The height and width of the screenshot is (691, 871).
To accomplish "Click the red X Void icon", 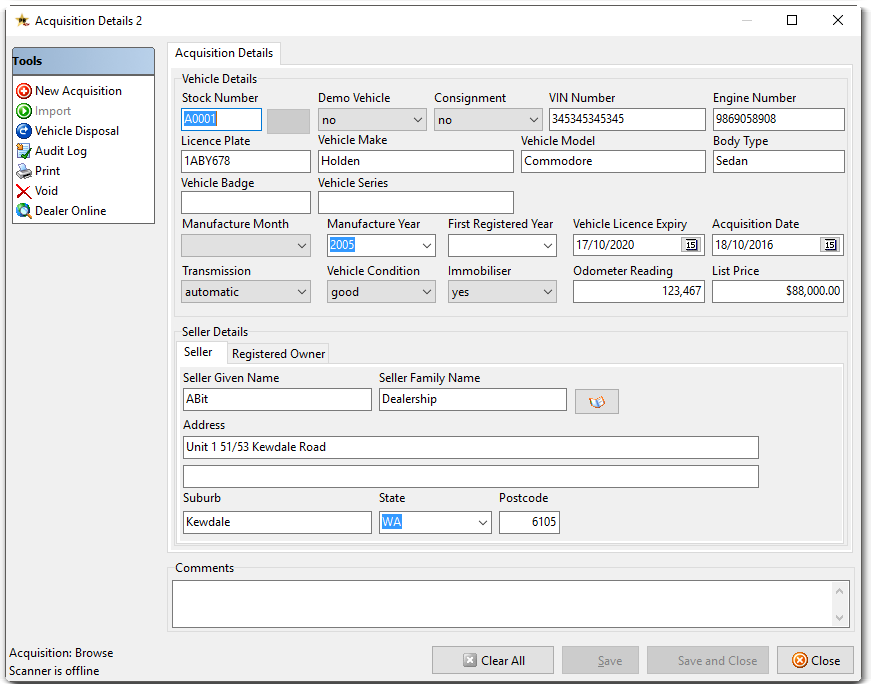I will [x=24, y=191].
